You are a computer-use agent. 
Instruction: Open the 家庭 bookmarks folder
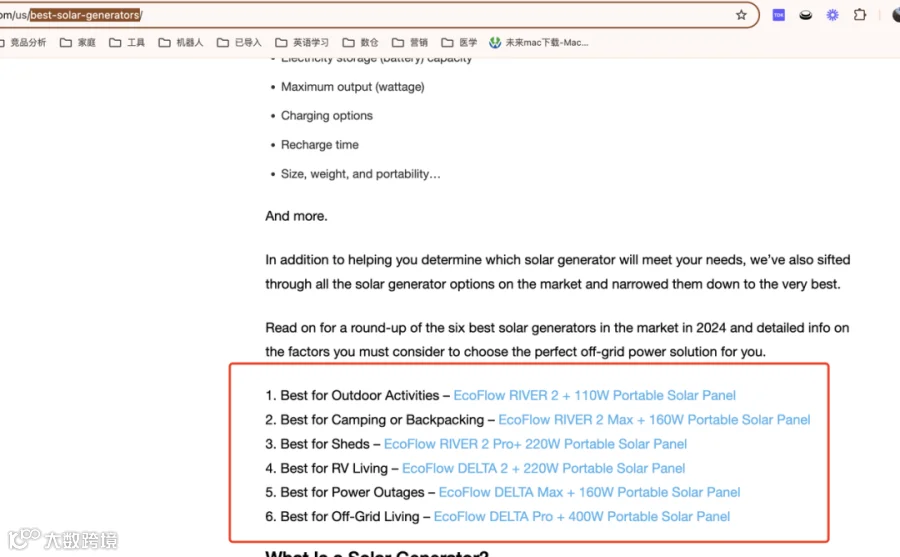coord(77,42)
